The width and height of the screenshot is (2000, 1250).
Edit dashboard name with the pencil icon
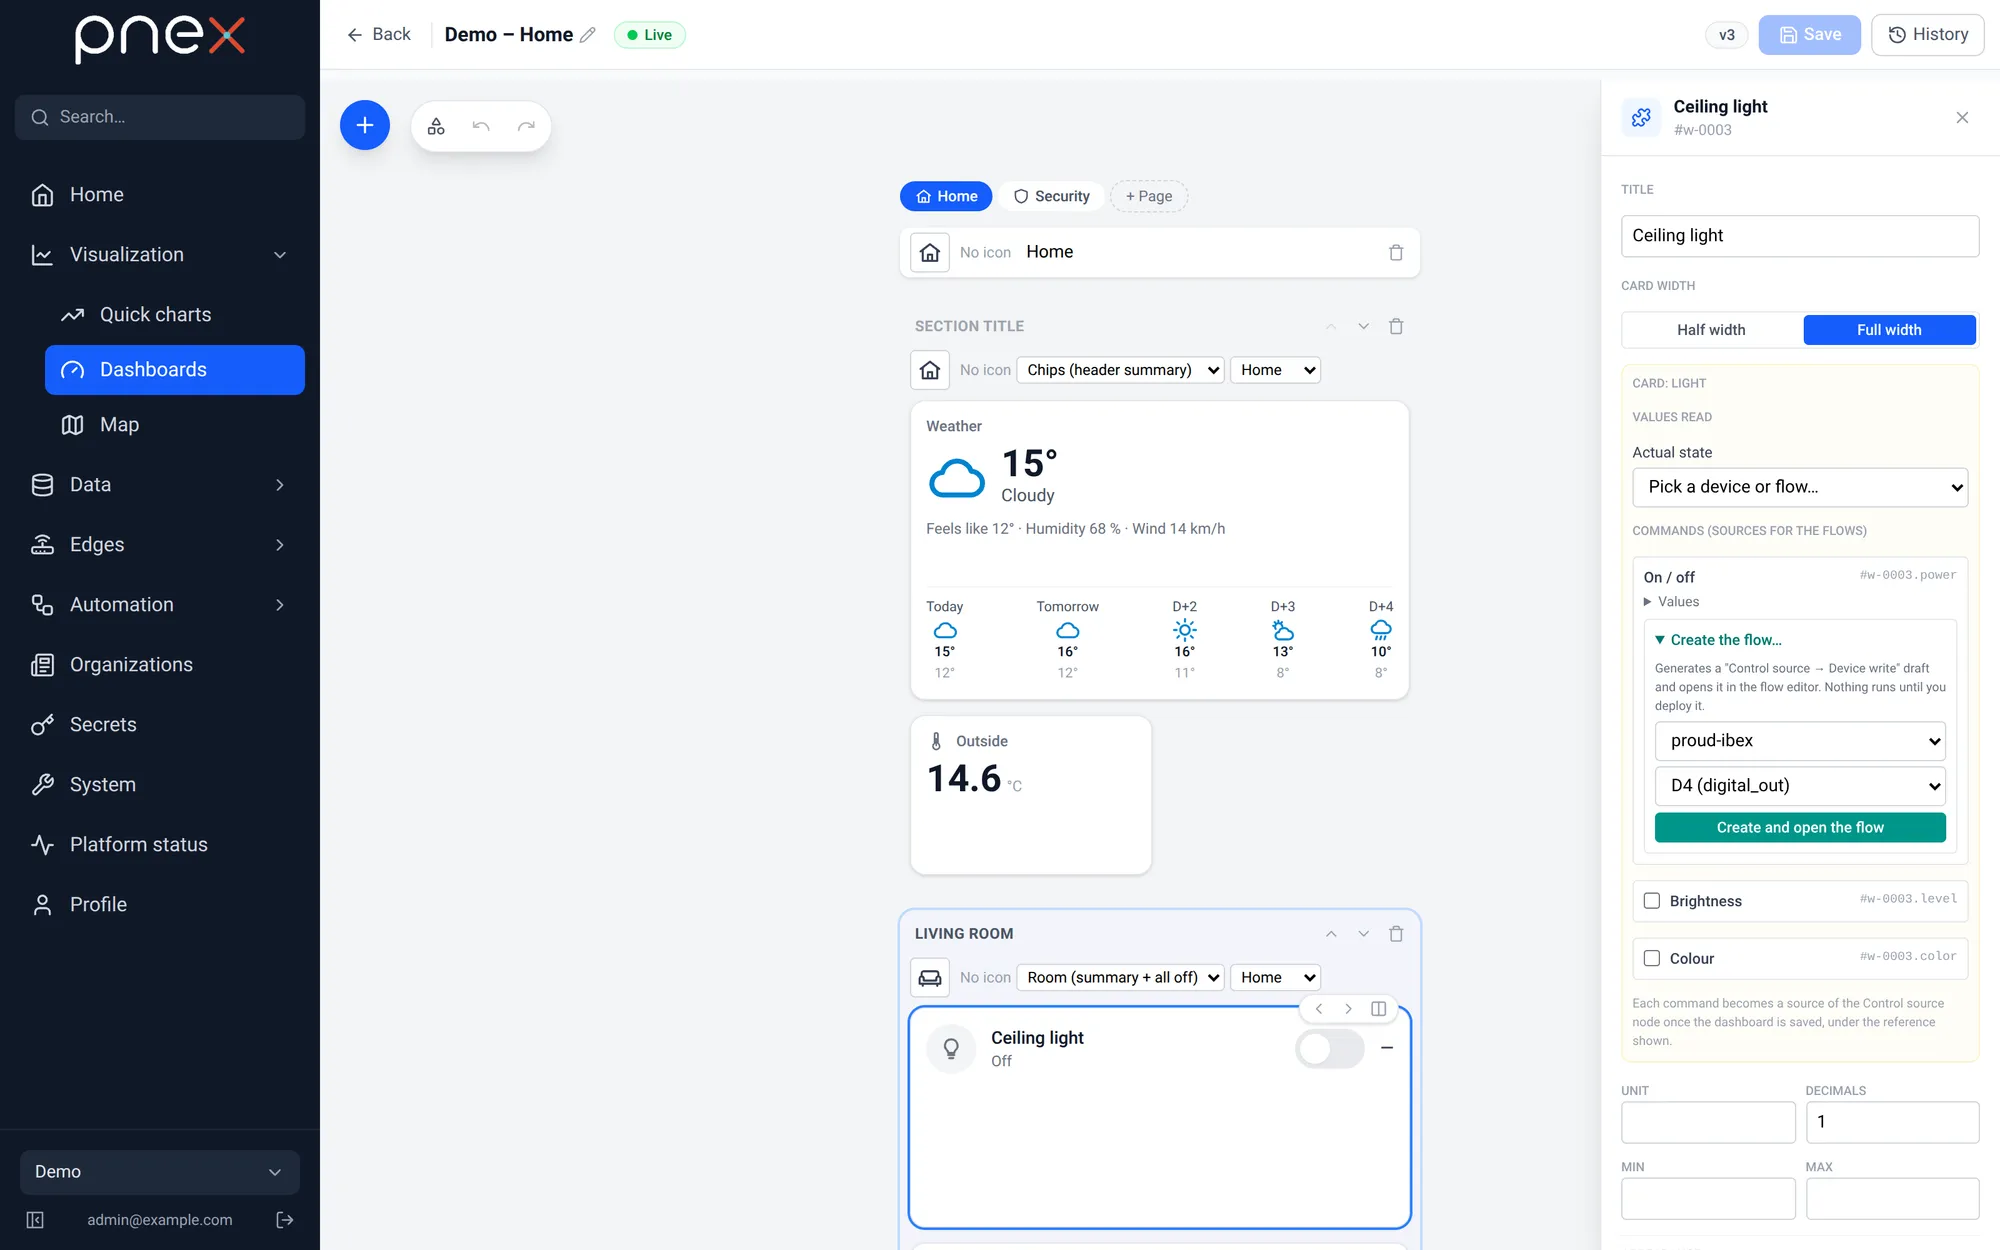click(588, 35)
